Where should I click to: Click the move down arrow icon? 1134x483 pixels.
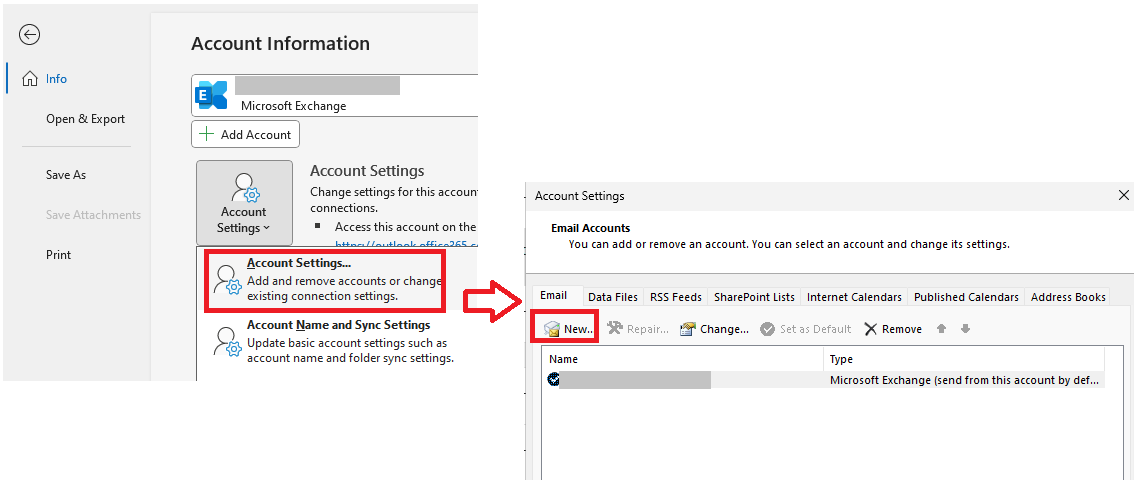pyautogui.click(x=965, y=329)
